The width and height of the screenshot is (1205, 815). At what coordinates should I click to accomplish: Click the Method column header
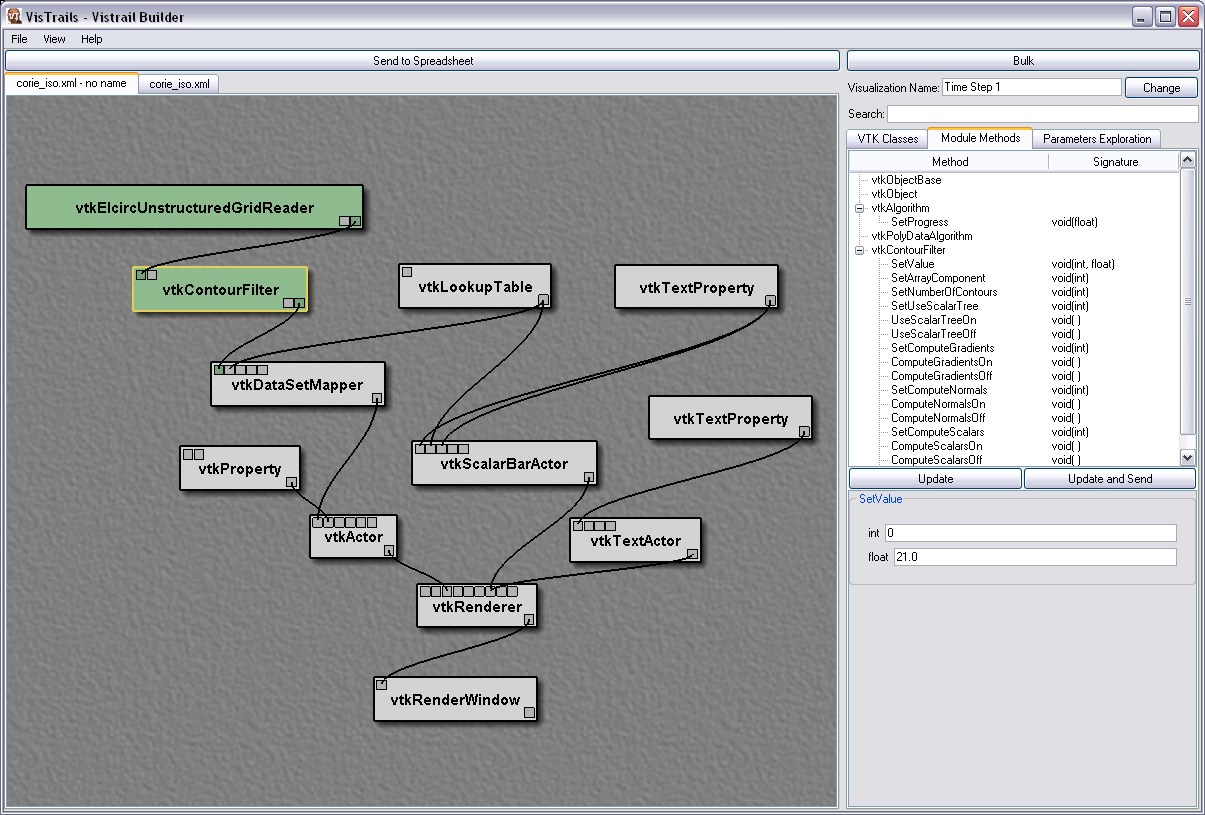pos(949,161)
